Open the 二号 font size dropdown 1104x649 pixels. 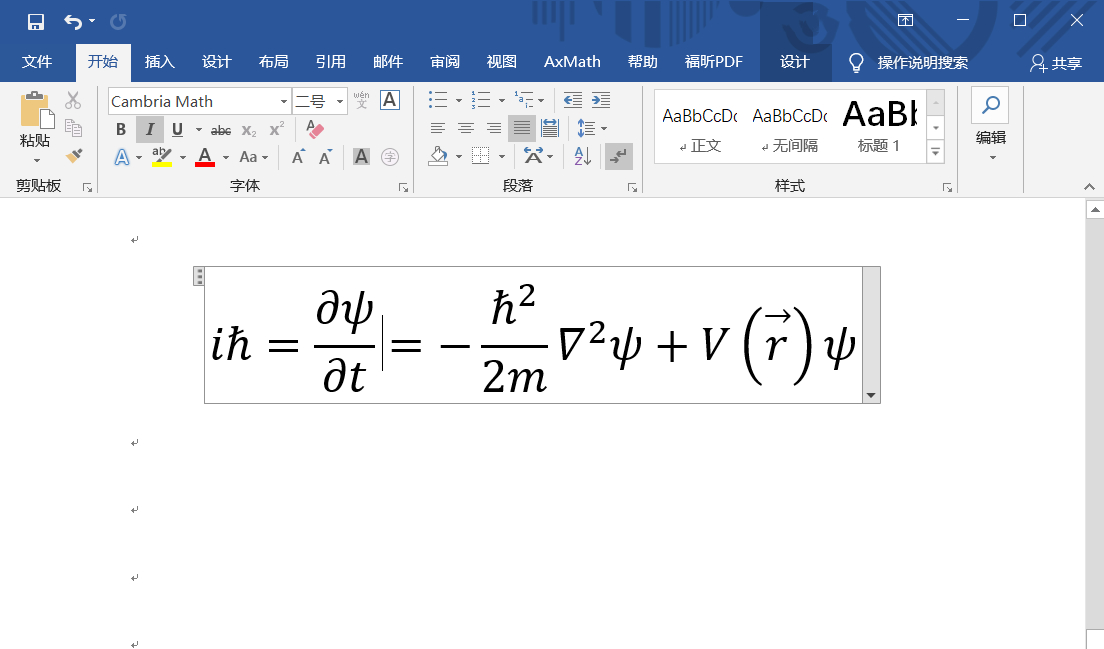click(339, 101)
